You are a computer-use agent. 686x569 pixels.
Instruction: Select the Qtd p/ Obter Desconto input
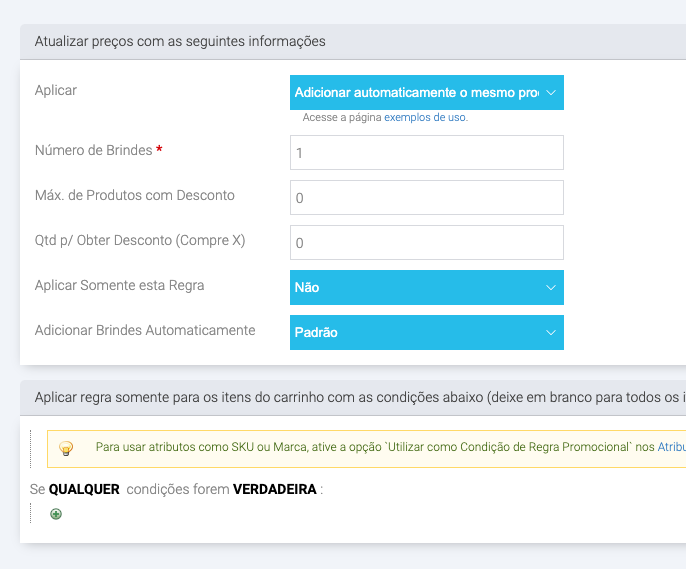pyautogui.click(x=426, y=243)
